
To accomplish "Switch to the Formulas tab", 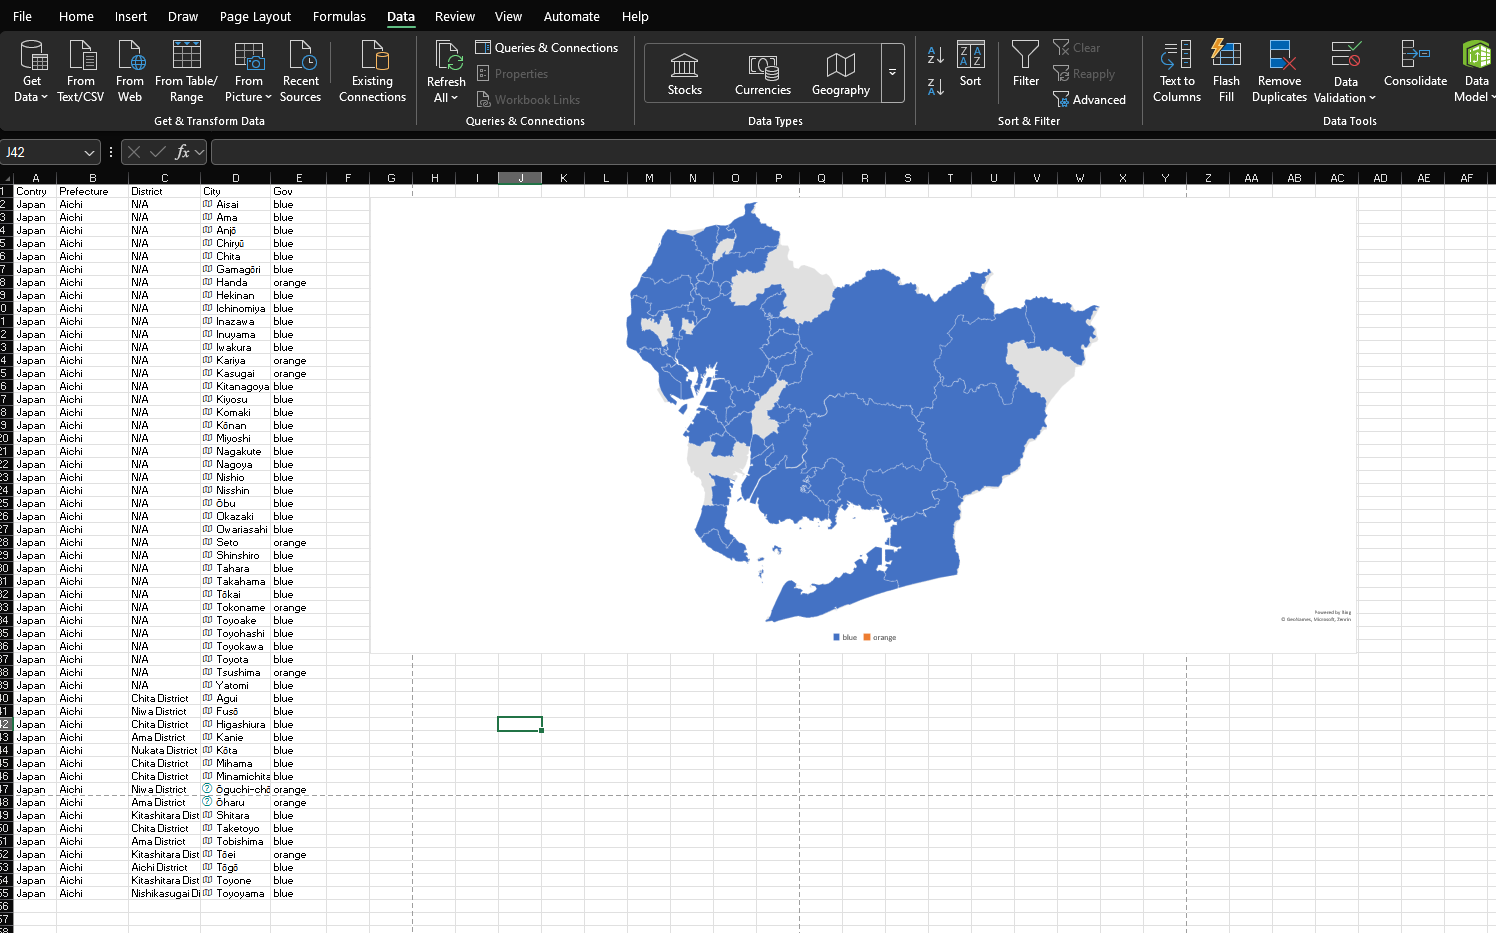I will [x=339, y=16].
